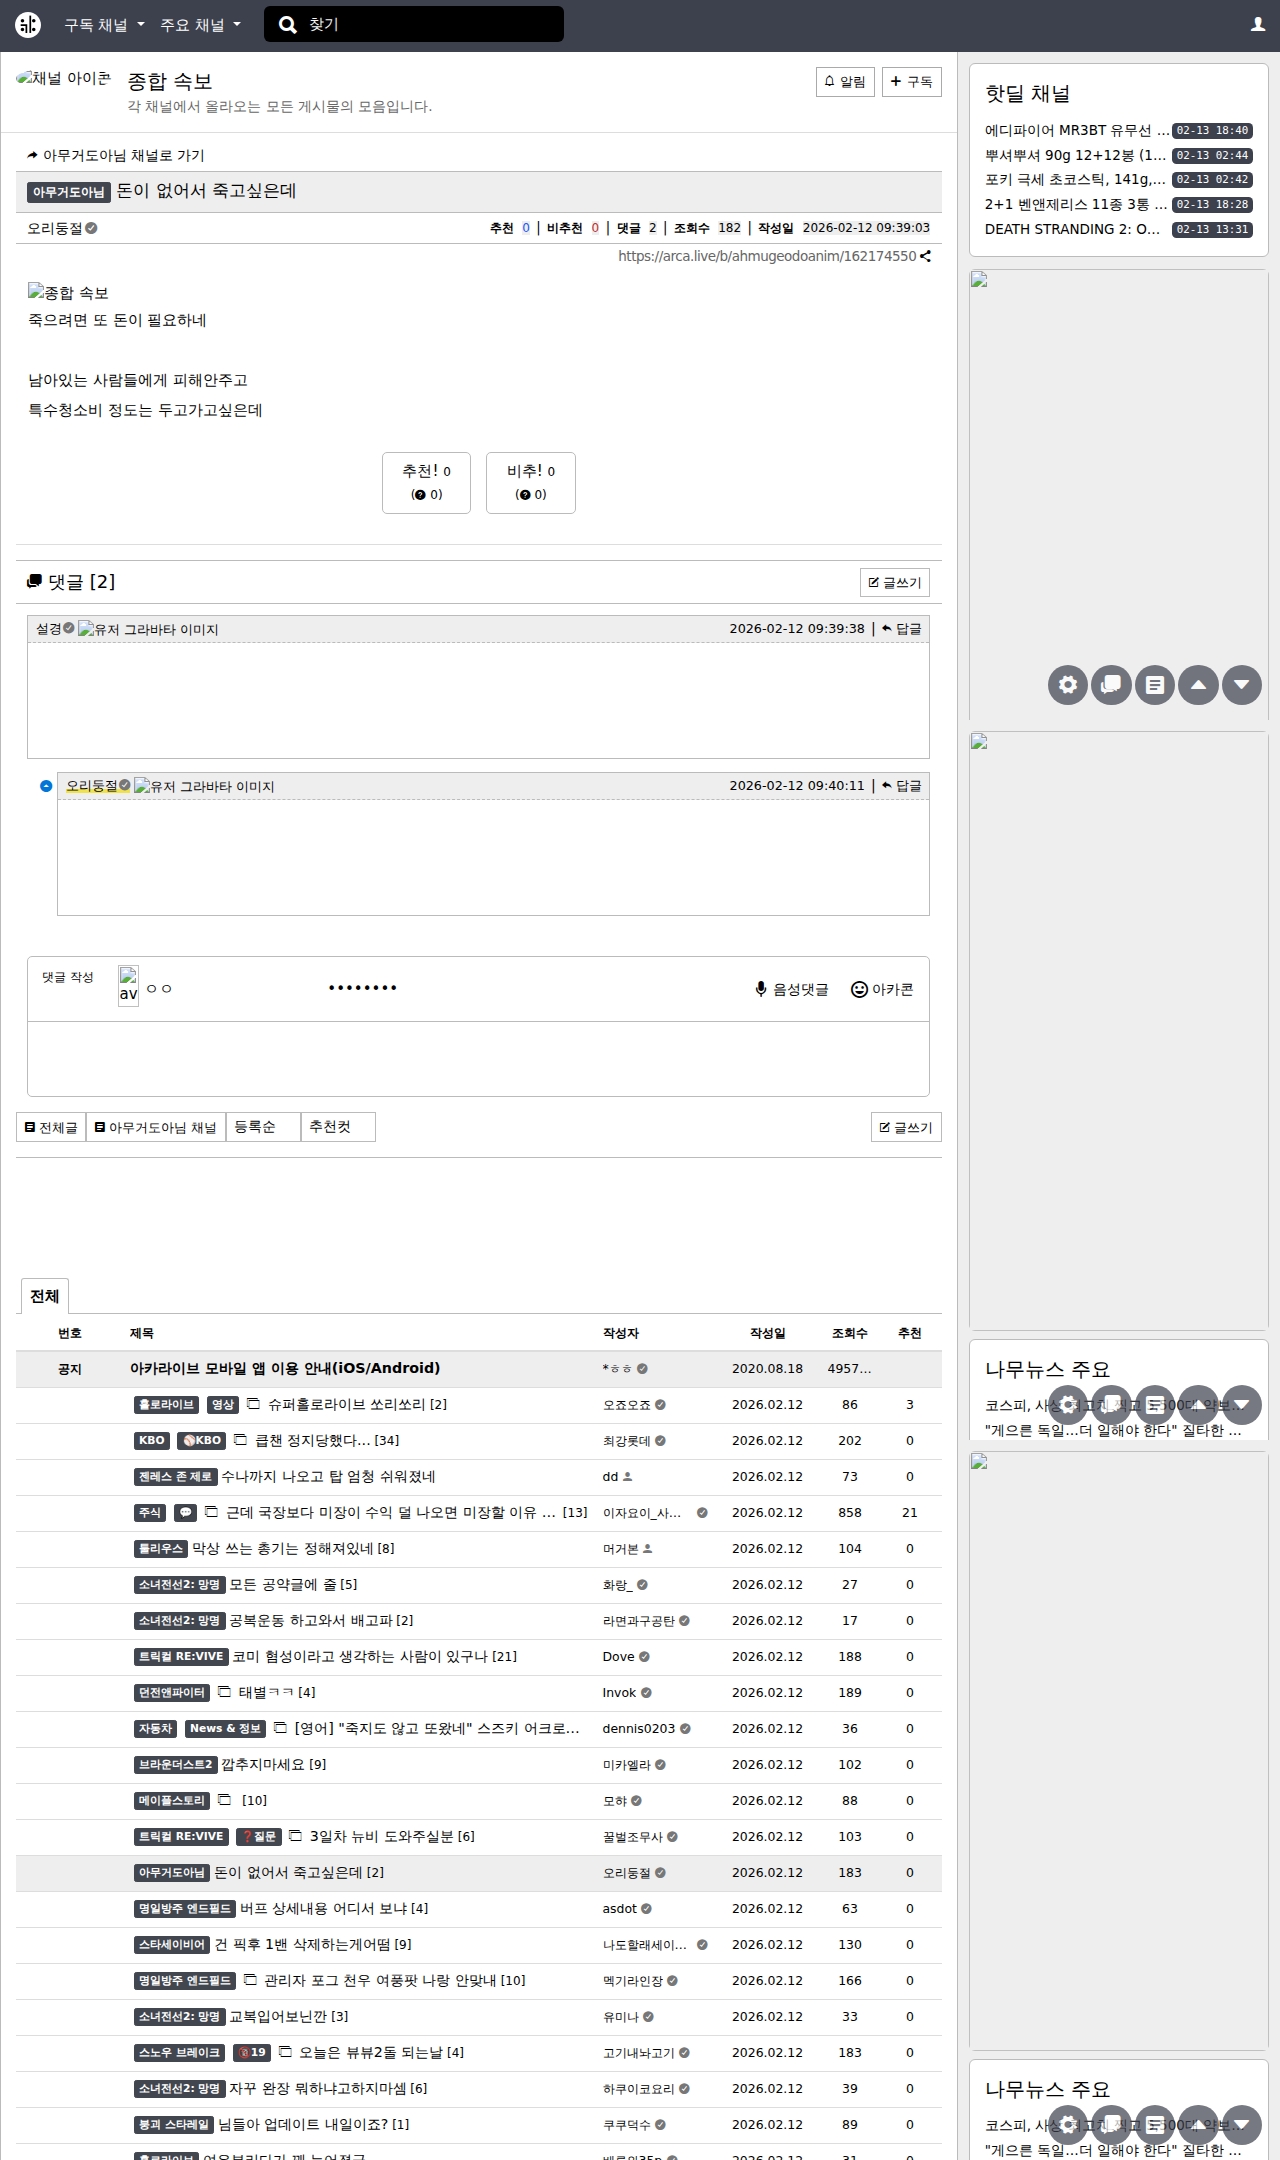Follow the 아무거도아님 채널로 가기 arrow link
This screenshot has width=1280, height=2160.
click(116, 156)
